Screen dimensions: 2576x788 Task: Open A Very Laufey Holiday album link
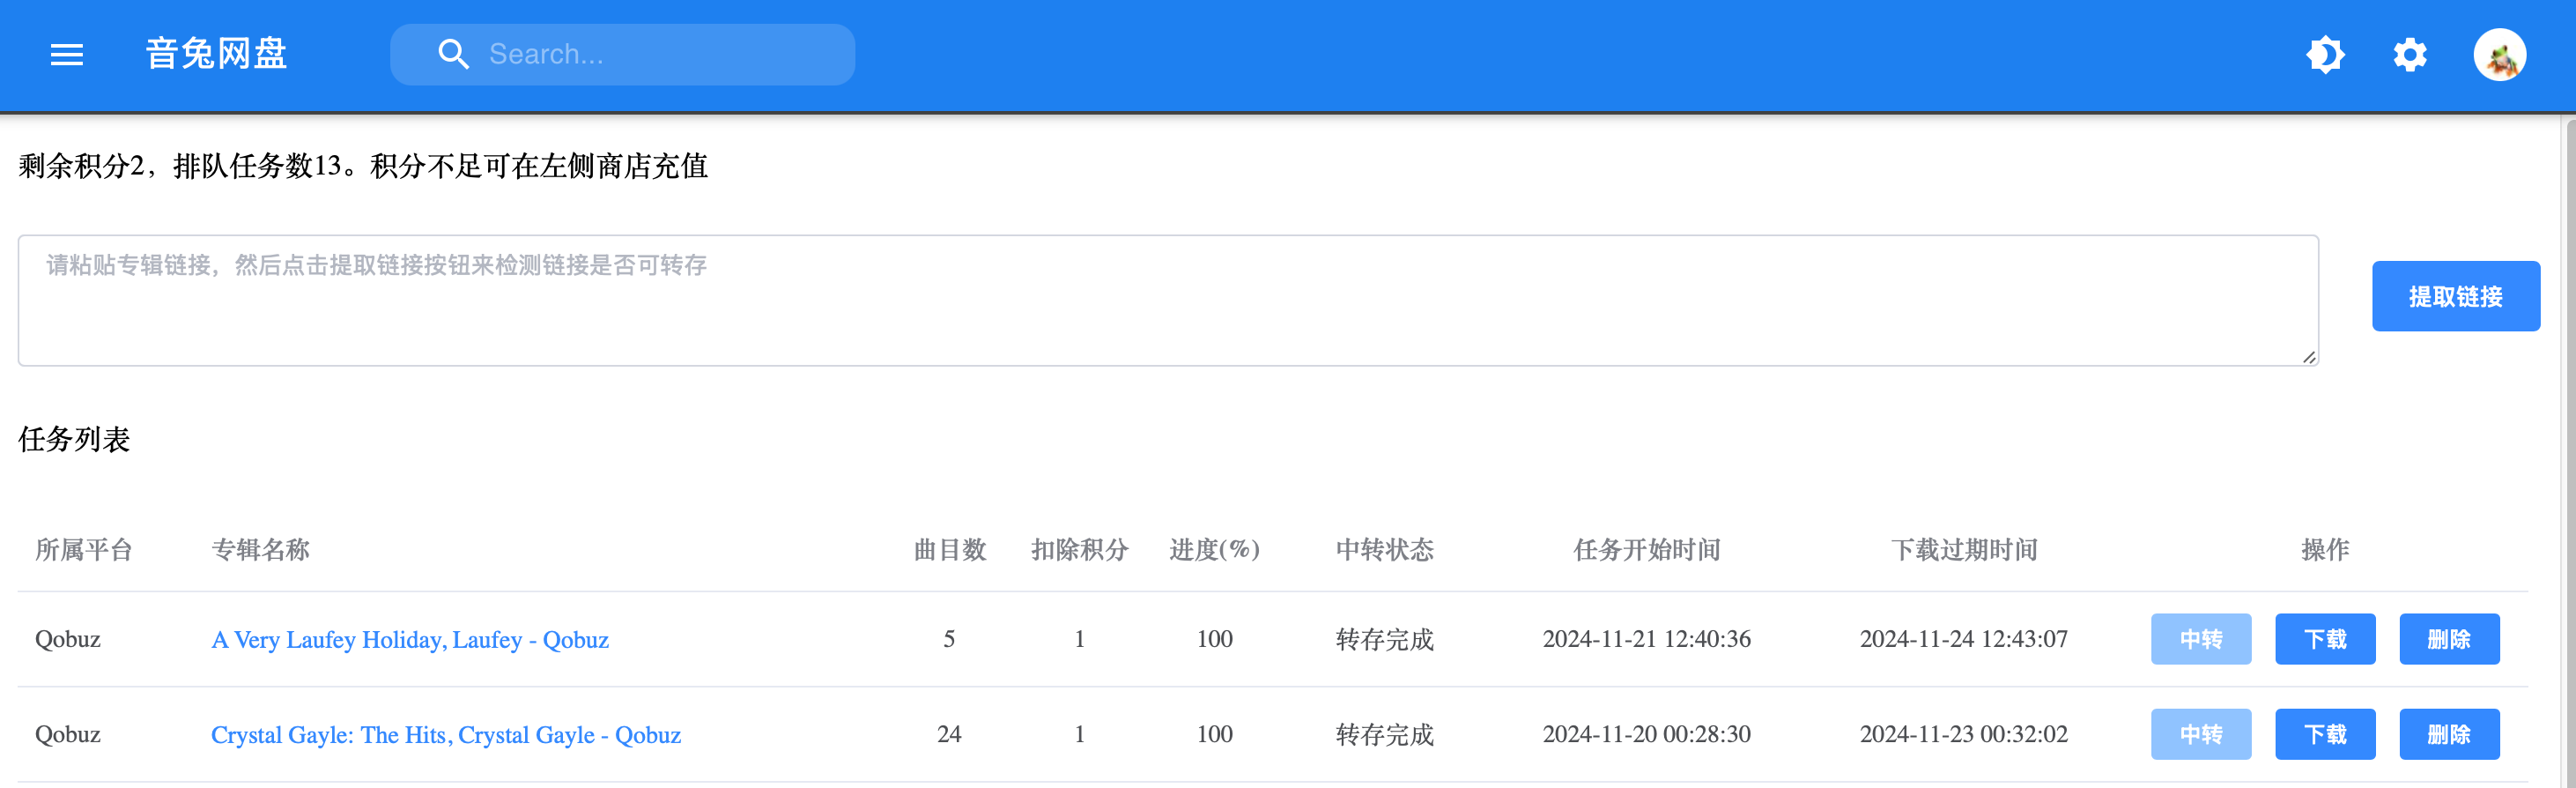coord(410,640)
